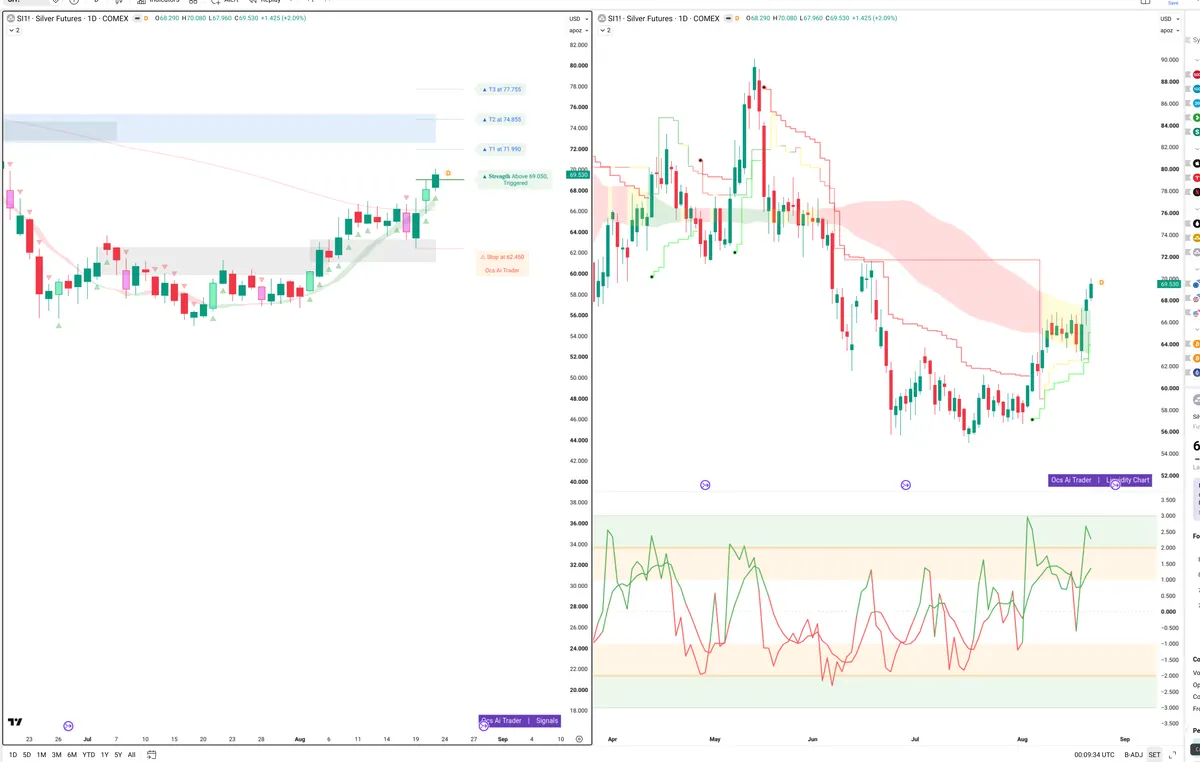Select the YTD time range
The height and width of the screenshot is (762, 1200).
pyautogui.click(x=89, y=754)
